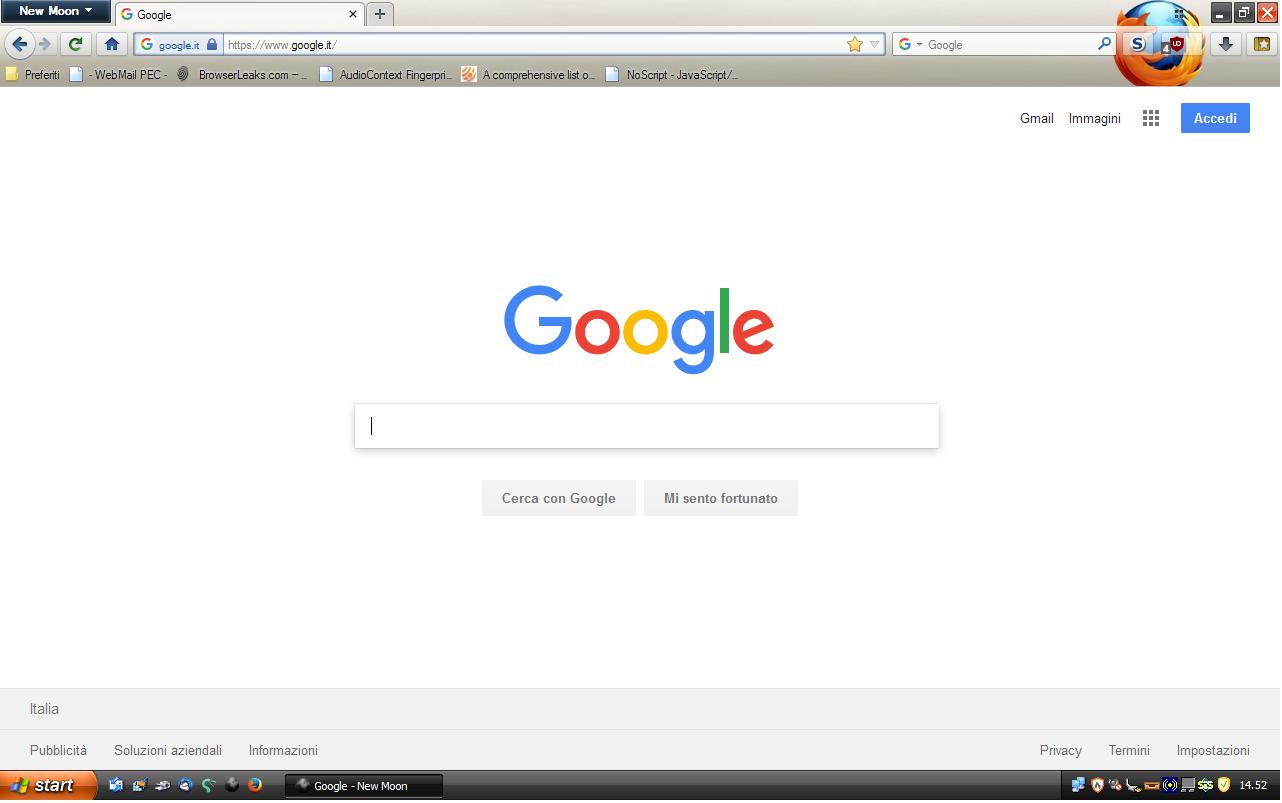Click the blue Accedi button

pos(1215,118)
